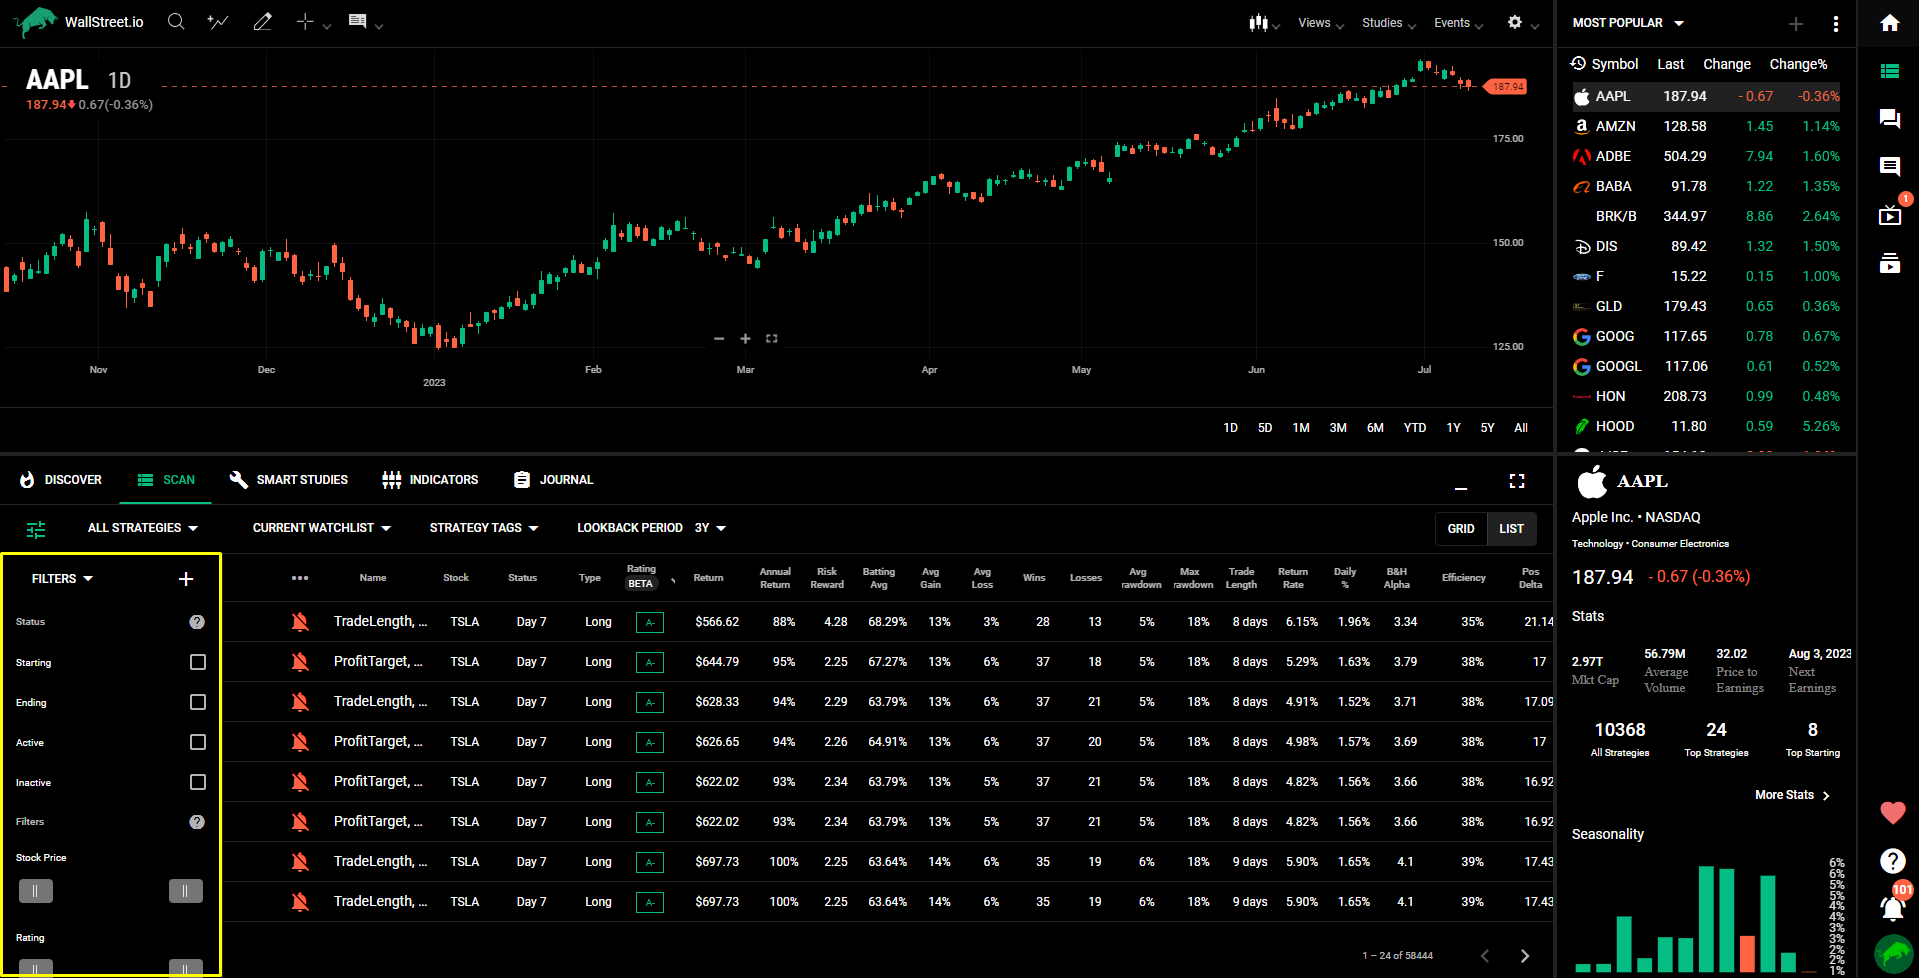Maximize the scan panel
Viewport: 1919px width, 978px height.
(1517, 481)
